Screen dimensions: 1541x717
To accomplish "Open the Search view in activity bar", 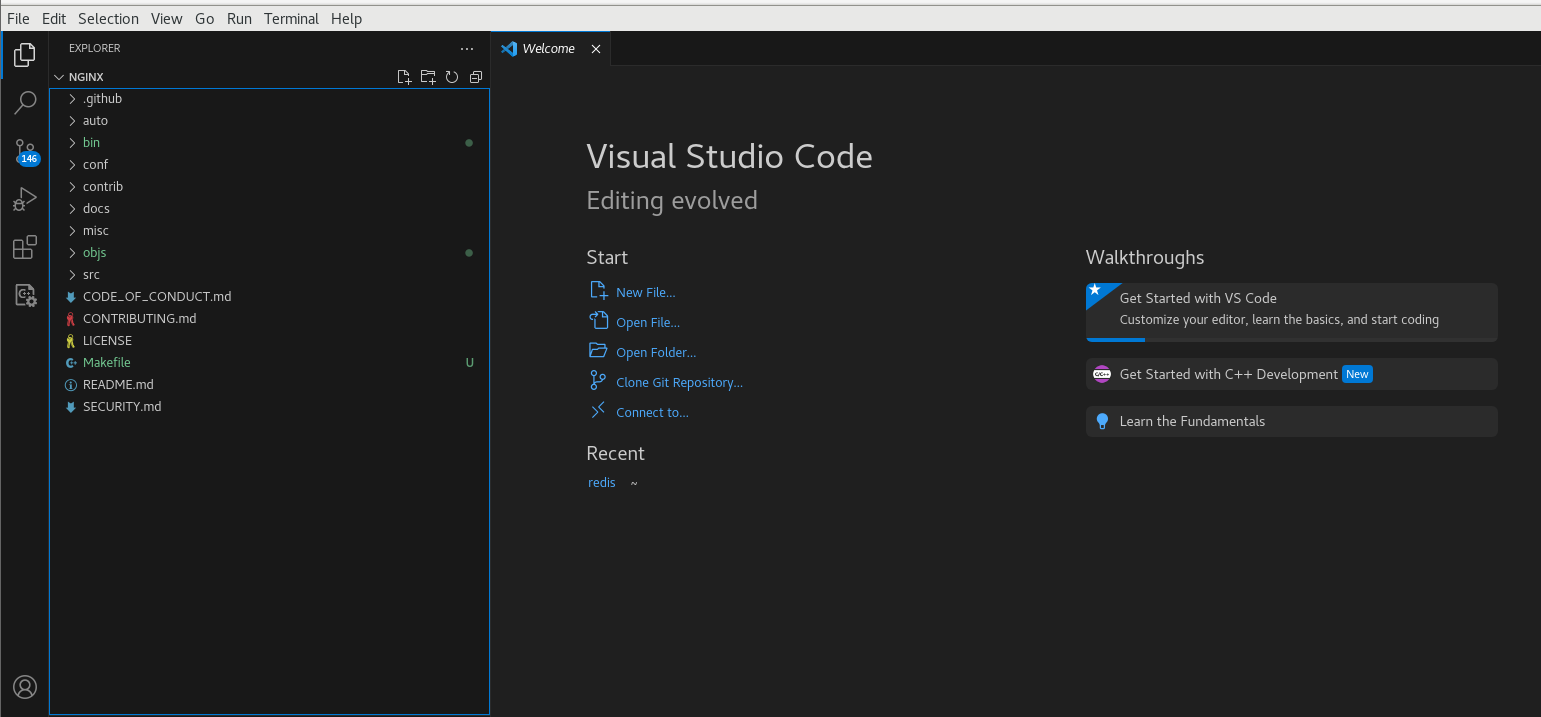I will coord(25,103).
